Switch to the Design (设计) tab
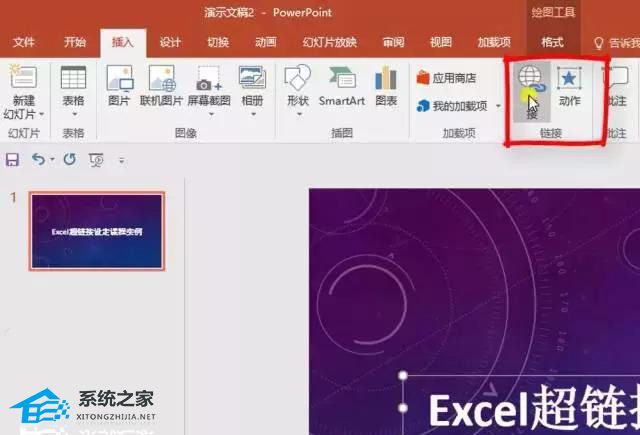 170,42
